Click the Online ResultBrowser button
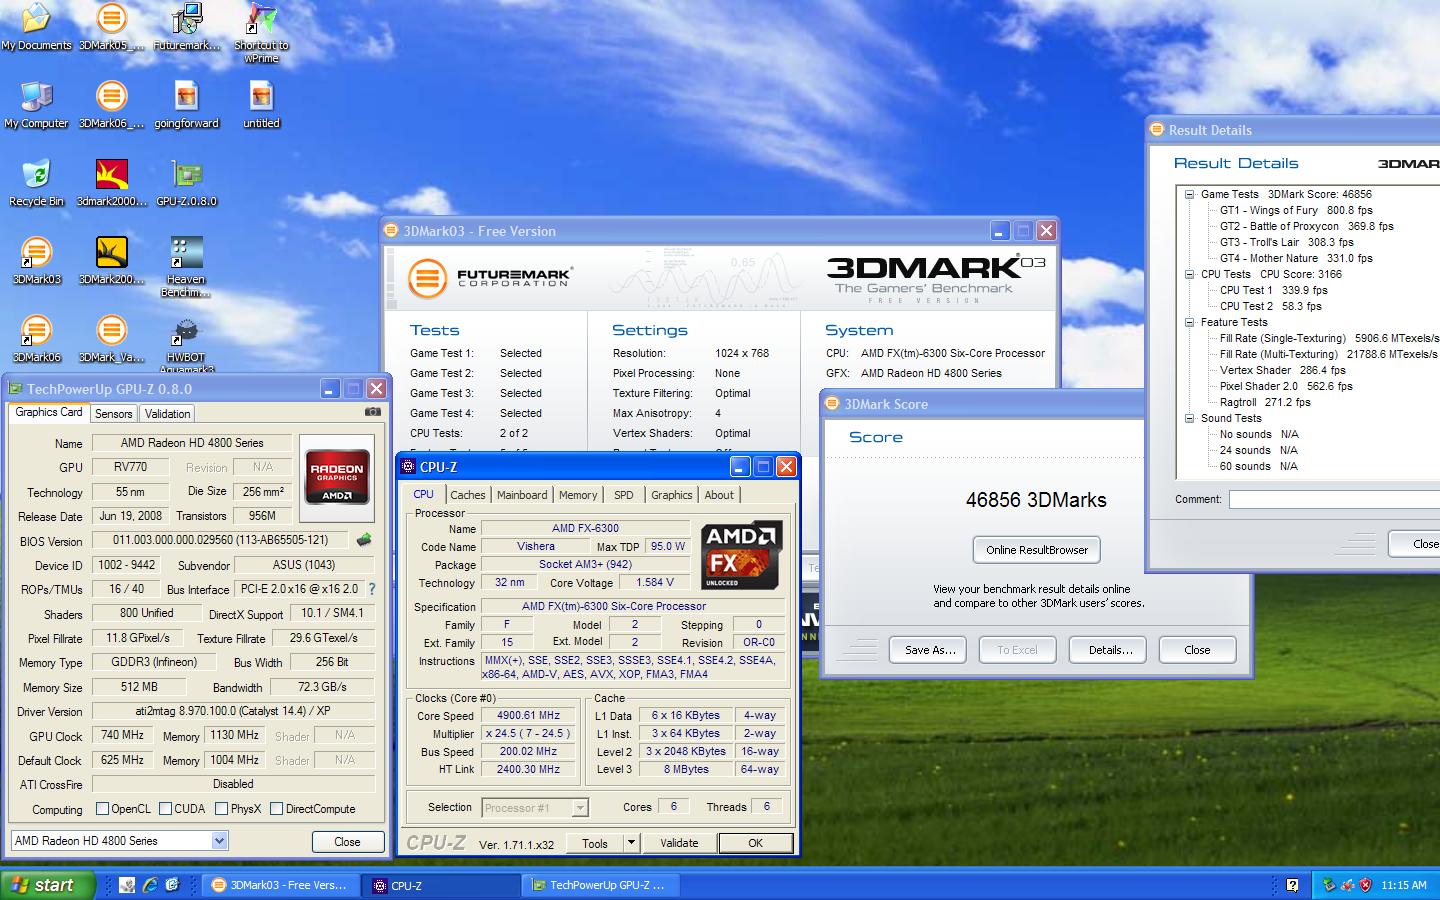This screenshot has height=900, width=1440. 1036,550
